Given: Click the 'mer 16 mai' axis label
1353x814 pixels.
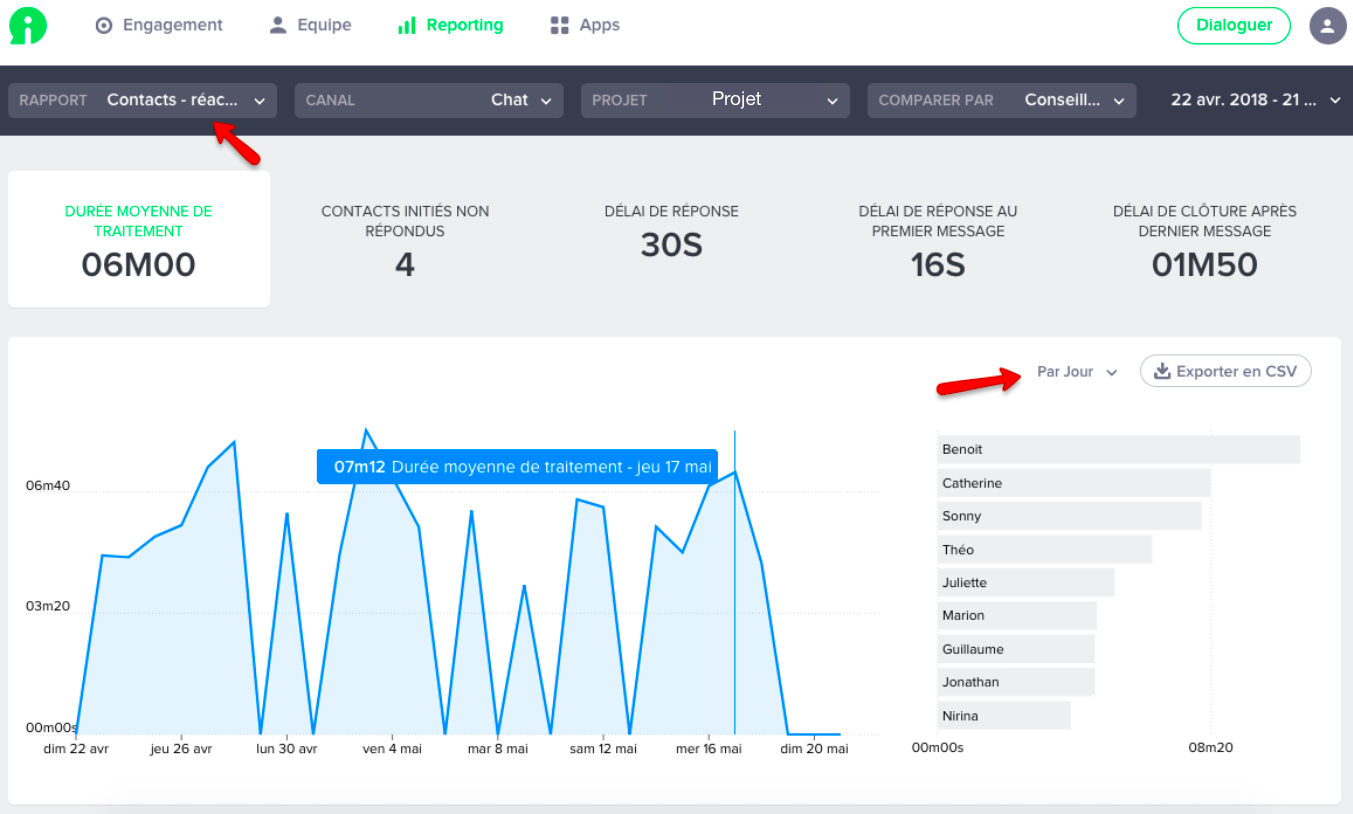Looking at the screenshot, I should [709, 748].
